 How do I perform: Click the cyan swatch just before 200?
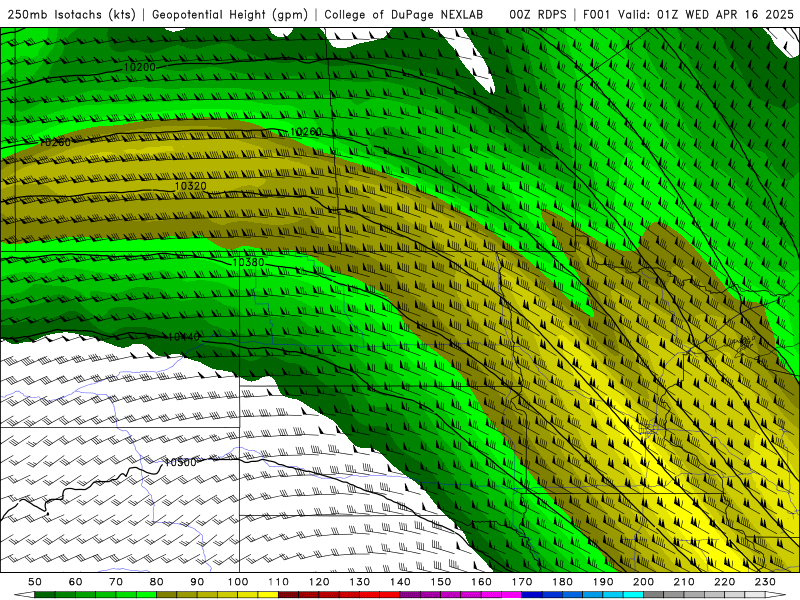633,595
